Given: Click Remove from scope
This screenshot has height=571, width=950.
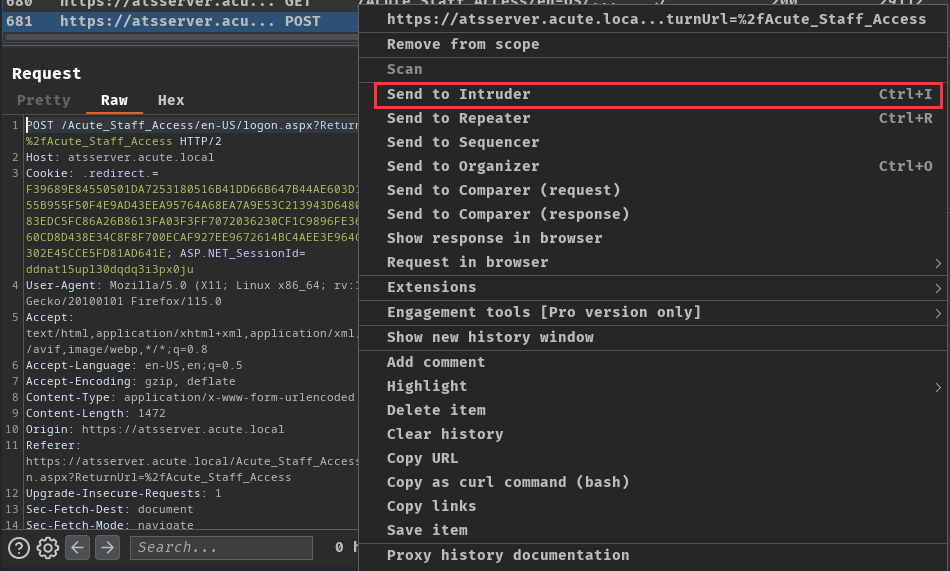Looking at the screenshot, I should pos(654,44).
